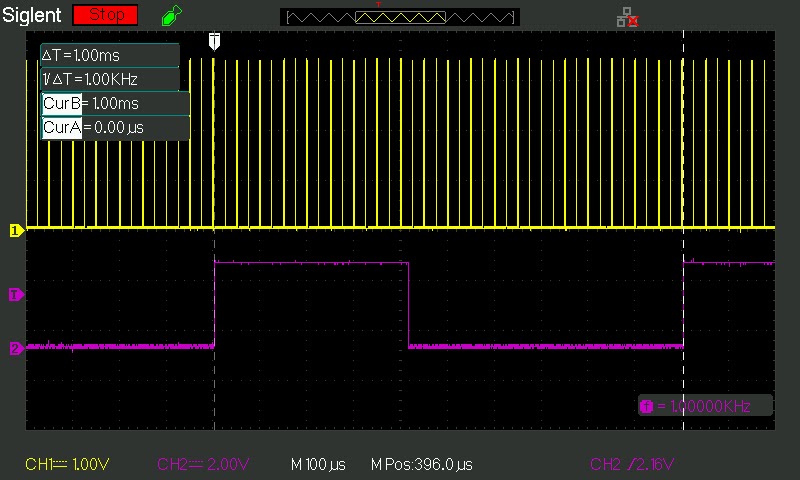Click the network disconnected icon

pyautogui.click(x=628, y=17)
